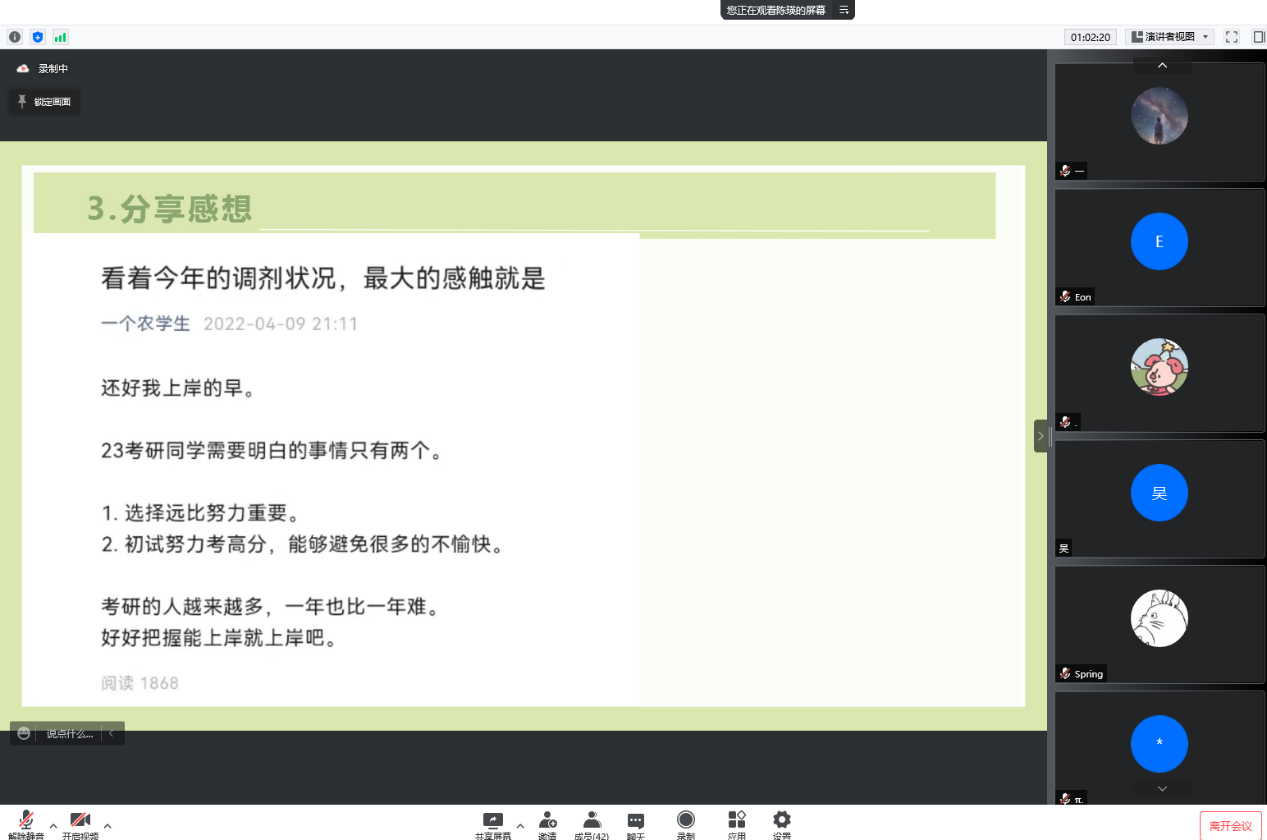This screenshot has width=1267, height=840.
Task: Click the 录制 record icon
Action: coord(686,823)
